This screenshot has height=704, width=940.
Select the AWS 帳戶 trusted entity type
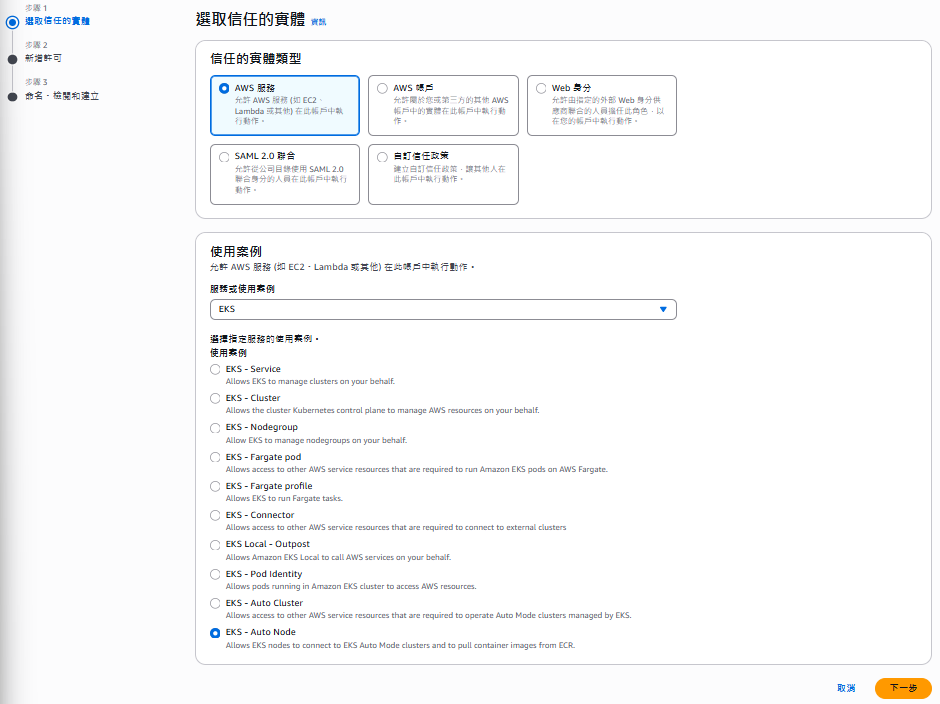[x=443, y=105]
